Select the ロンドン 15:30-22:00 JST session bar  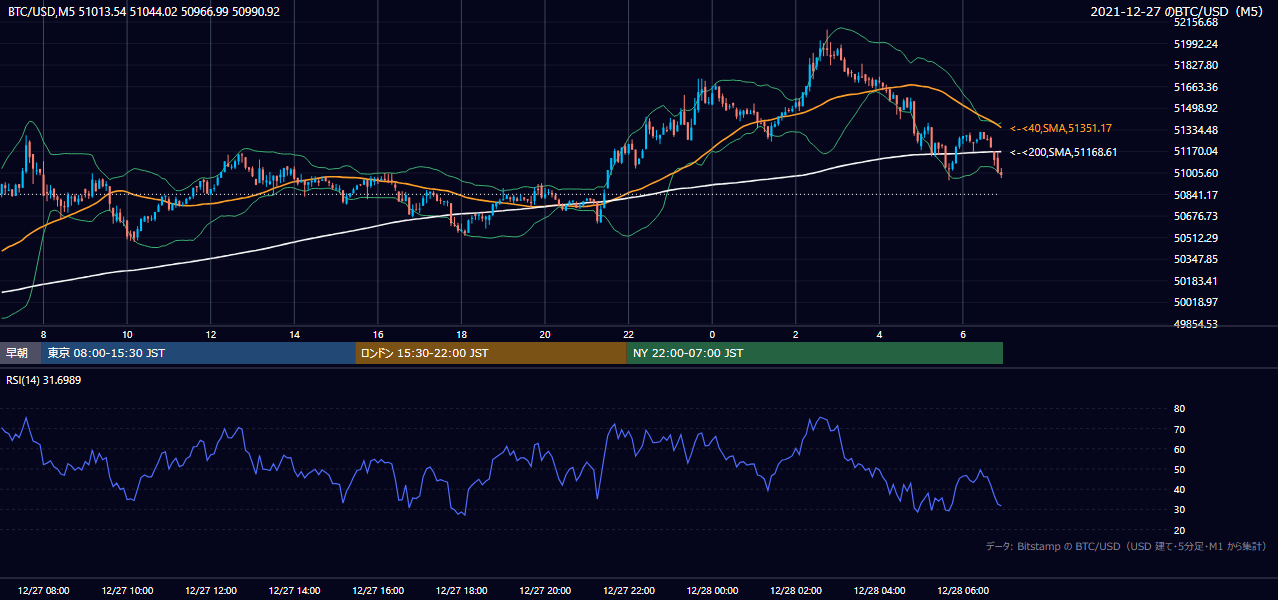[x=491, y=353]
